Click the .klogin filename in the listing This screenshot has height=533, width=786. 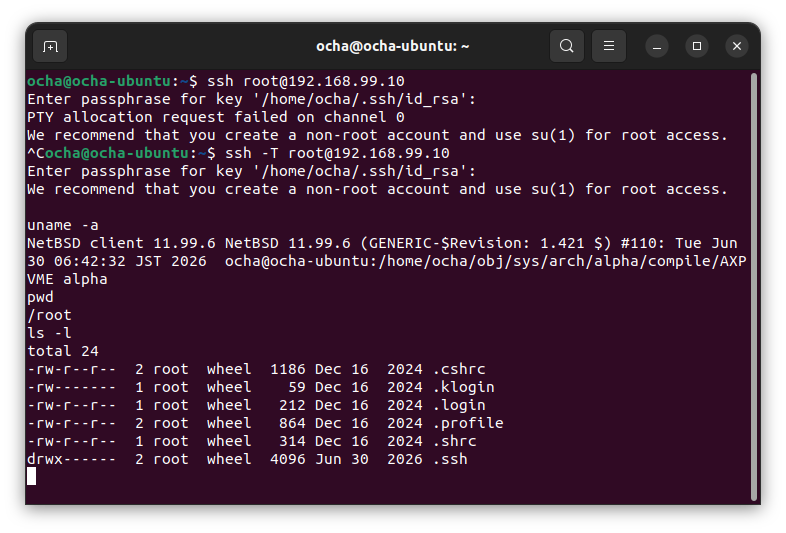(464, 387)
